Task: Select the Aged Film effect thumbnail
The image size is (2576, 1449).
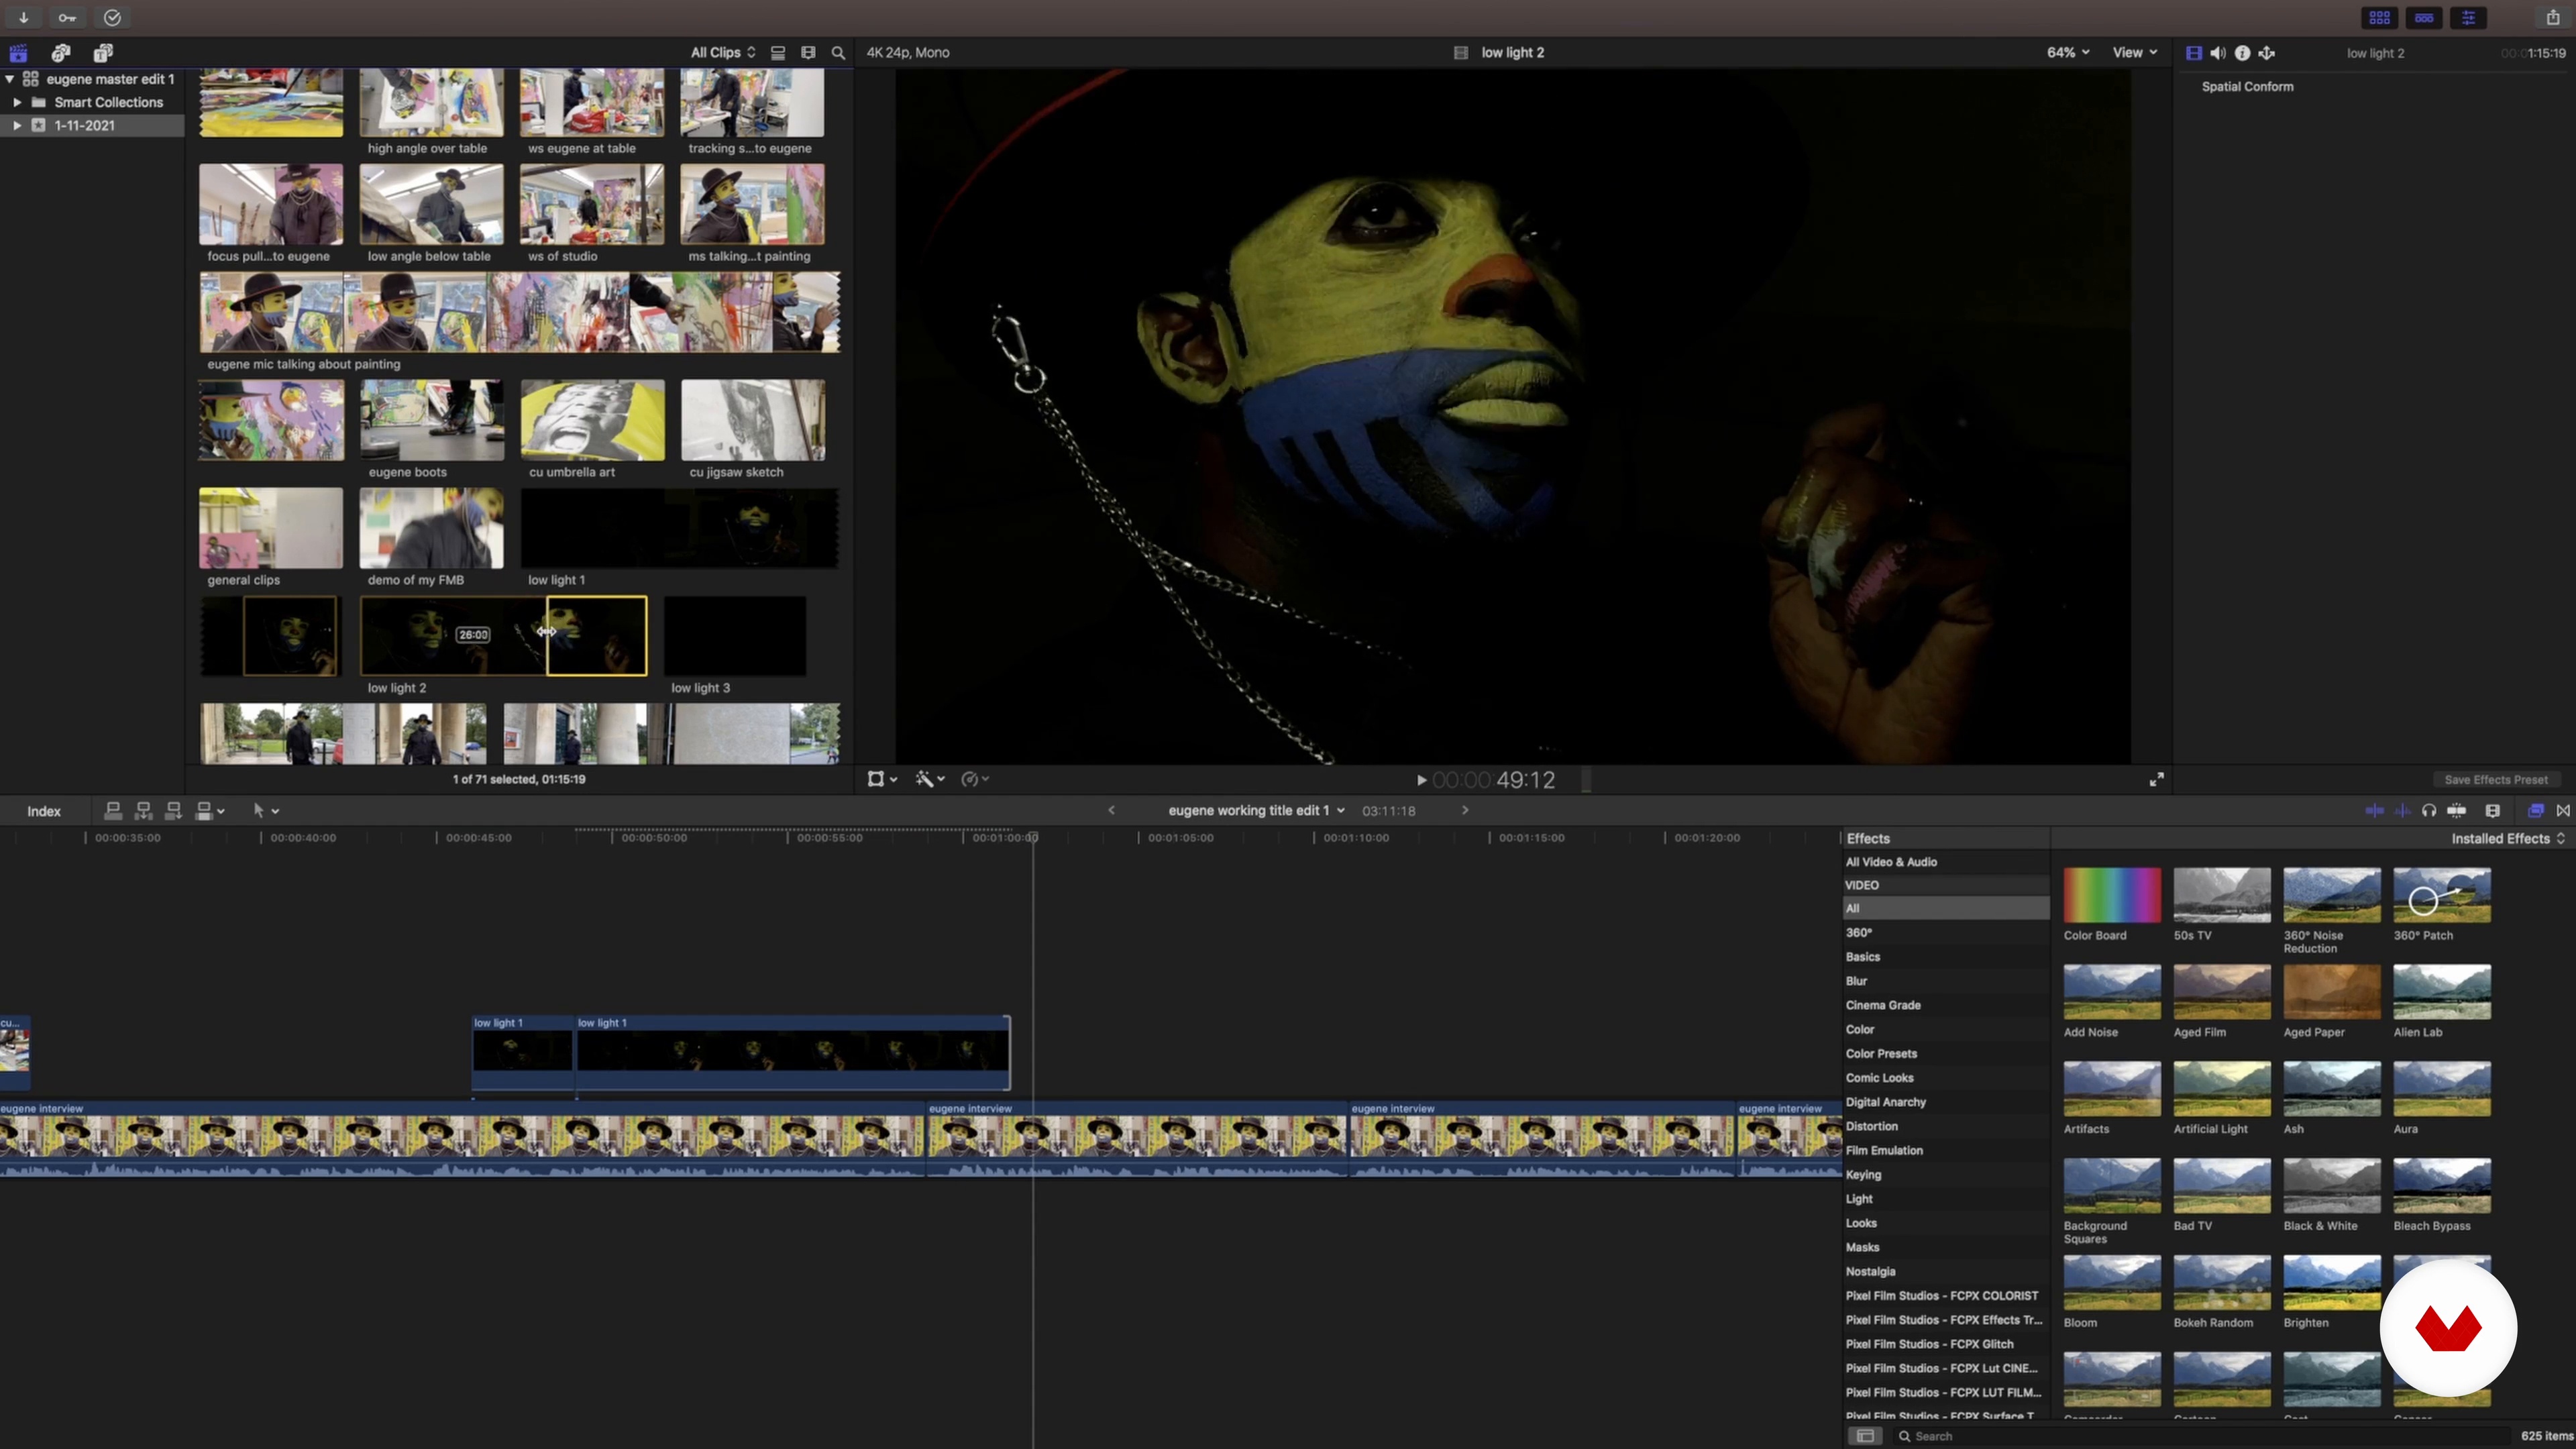Action: tap(2222, 992)
